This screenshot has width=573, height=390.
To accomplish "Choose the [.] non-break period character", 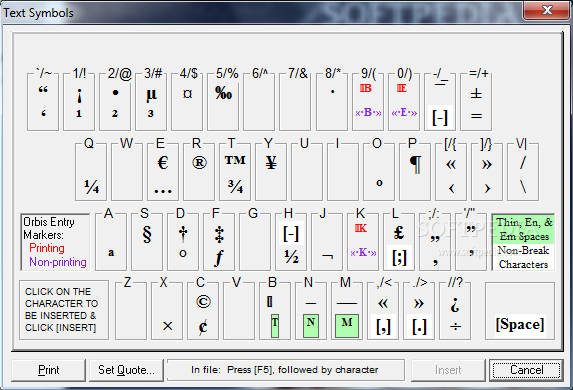I will click(x=419, y=326).
